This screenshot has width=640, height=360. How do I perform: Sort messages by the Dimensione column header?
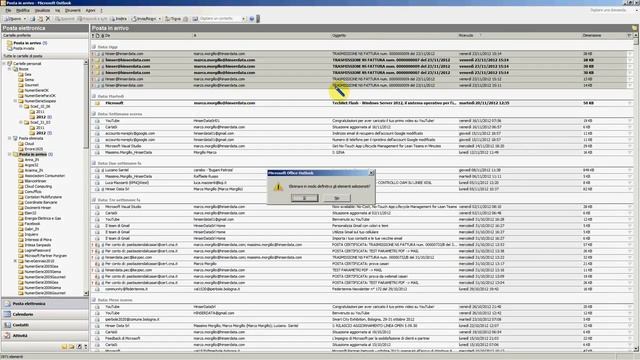[603, 36]
